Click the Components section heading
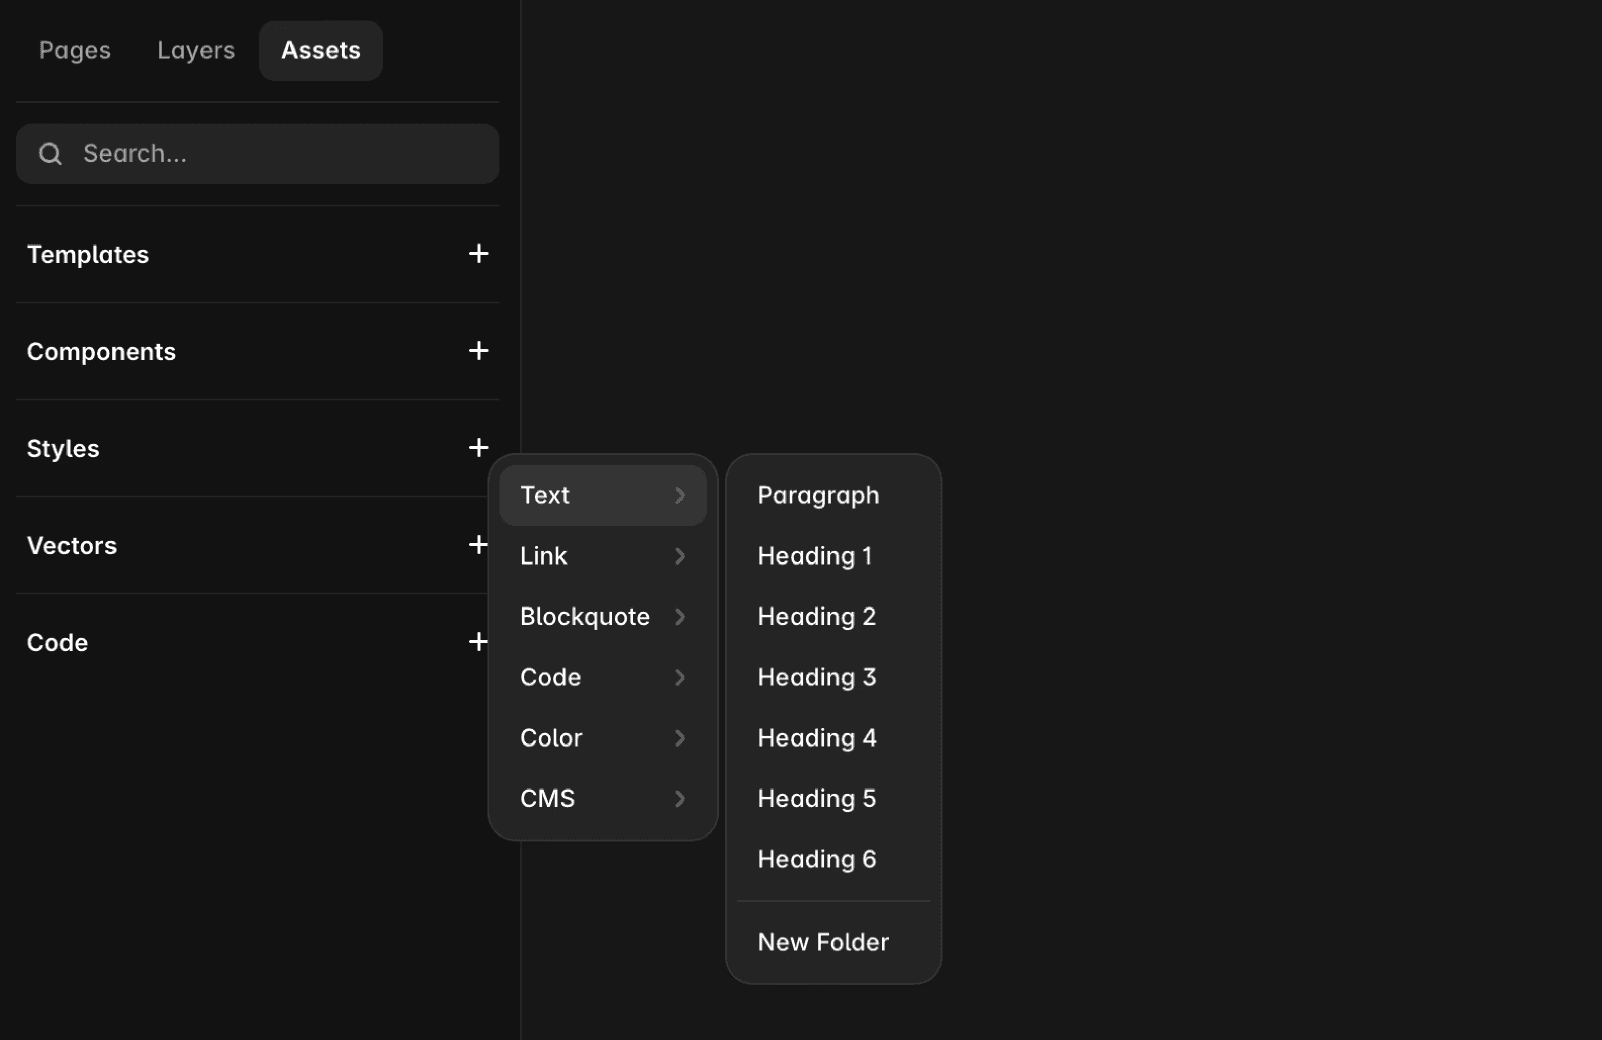The height and width of the screenshot is (1040, 1602). (101, 352)
